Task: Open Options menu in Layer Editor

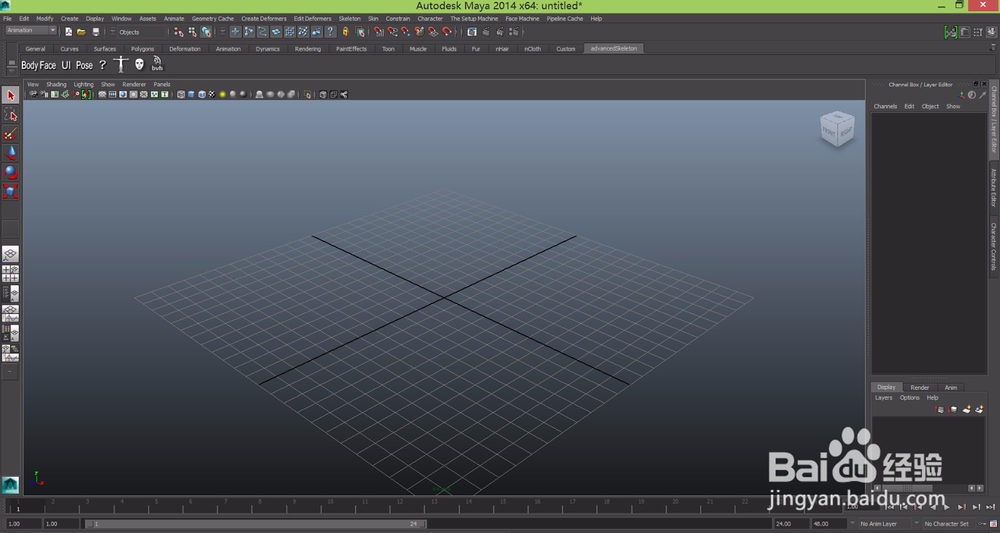Action: 909,398
